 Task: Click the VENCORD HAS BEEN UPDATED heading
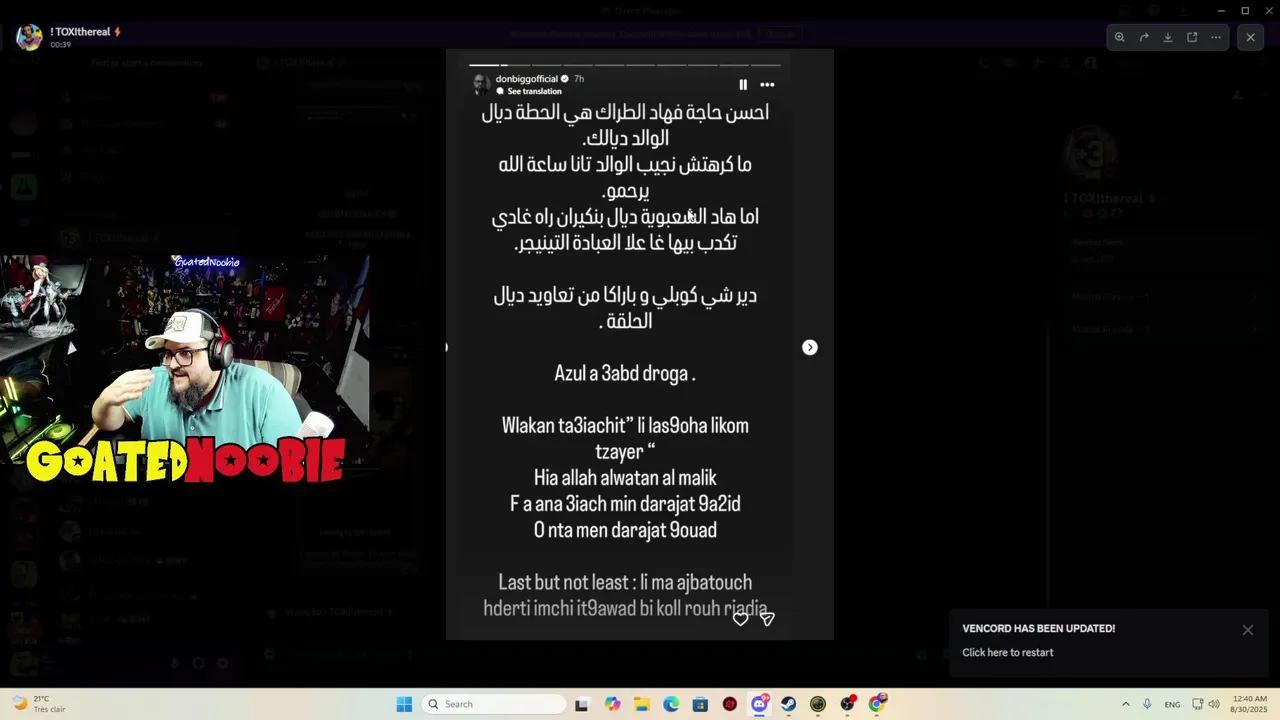pos(1038,629)
